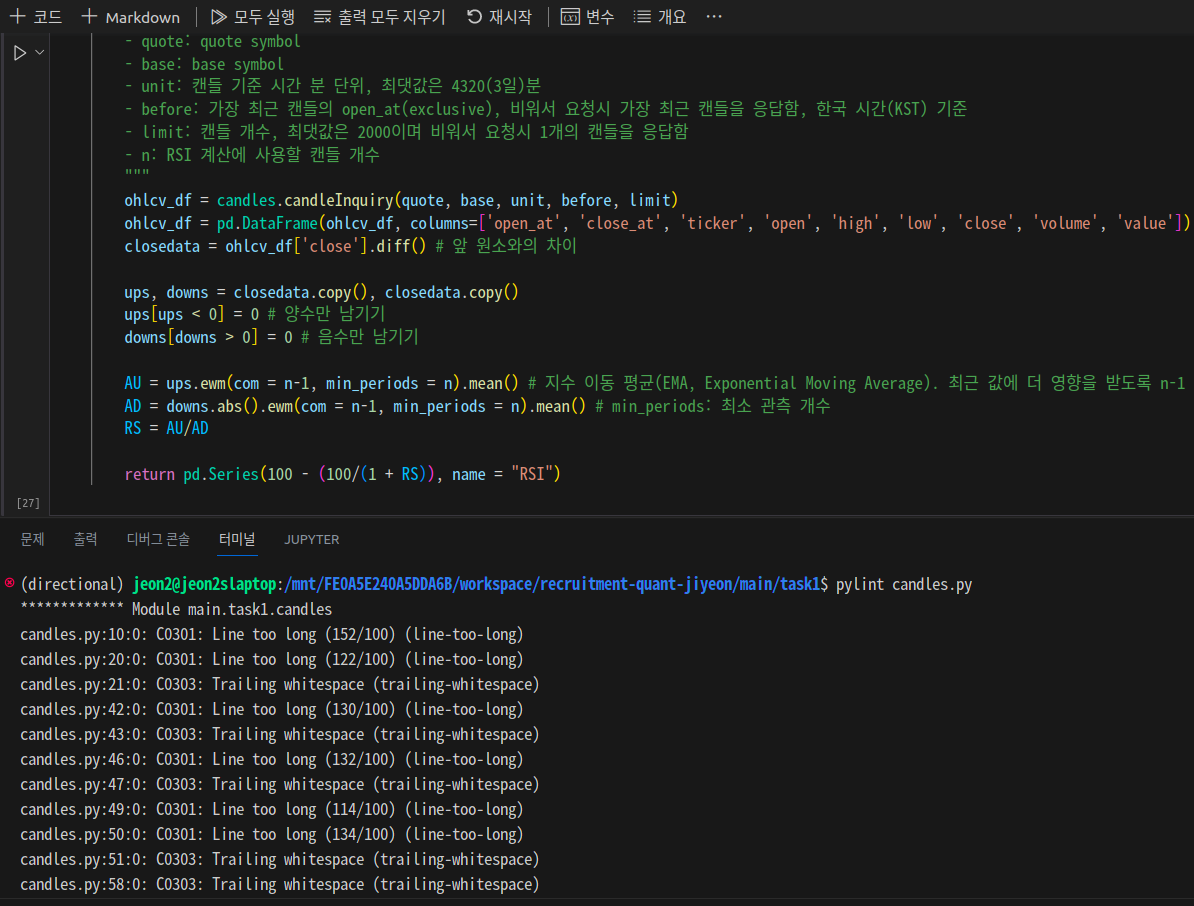Add a new Markdown cell
Image resolution: width=1194 pixels, height=906 pixels.
point(131,17)
